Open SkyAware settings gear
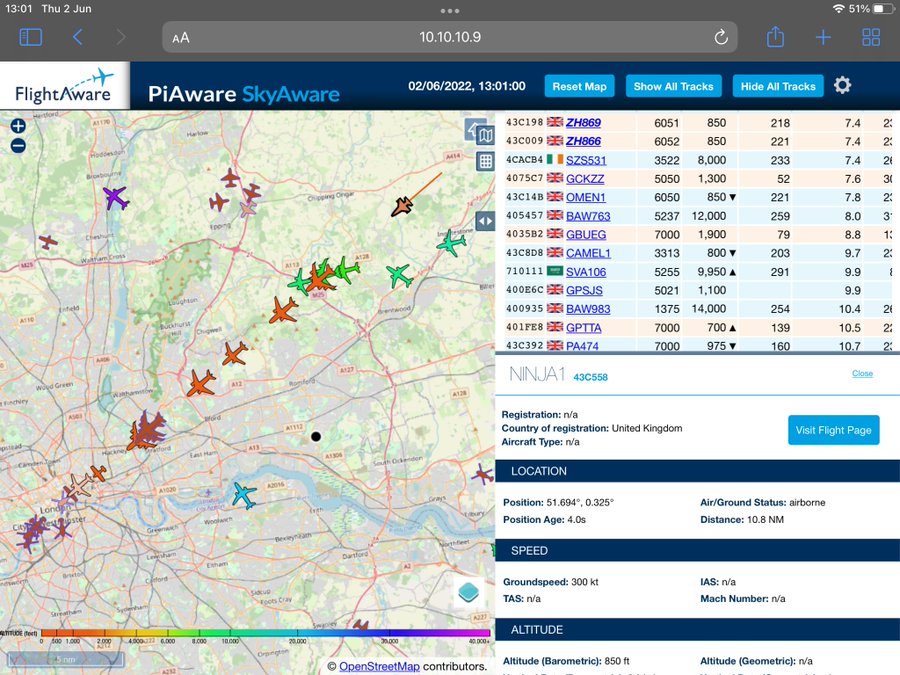 point(842,86)
